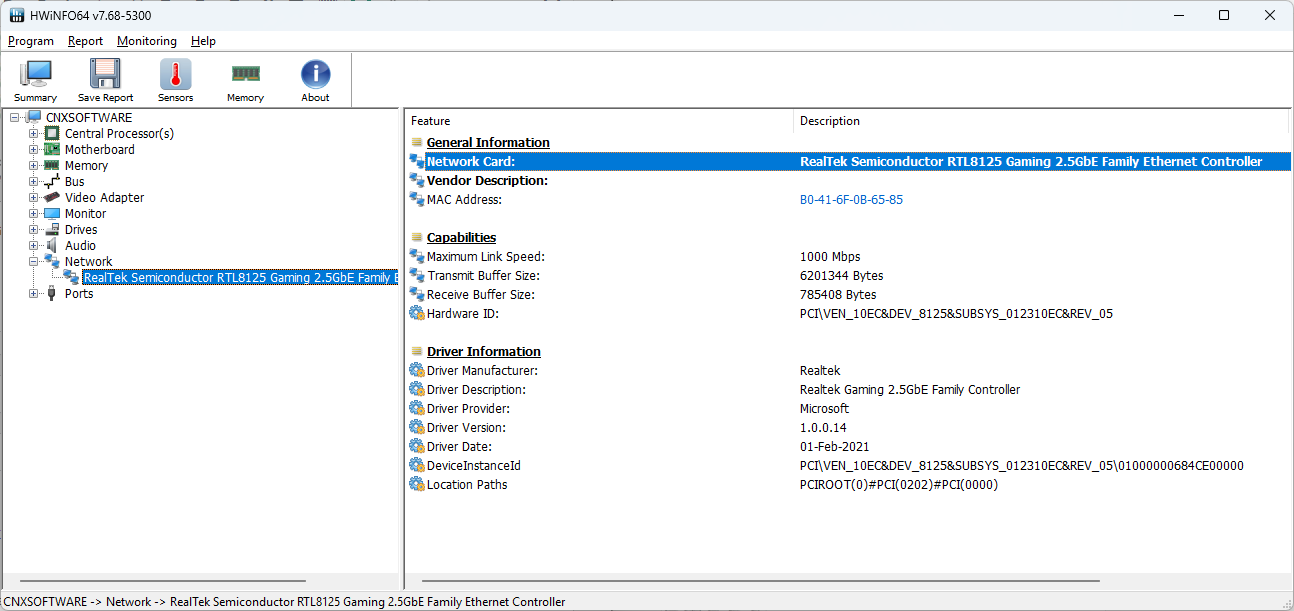Open the Help menu
This screenshot has height=611, width=1294.
click(203, 41)
